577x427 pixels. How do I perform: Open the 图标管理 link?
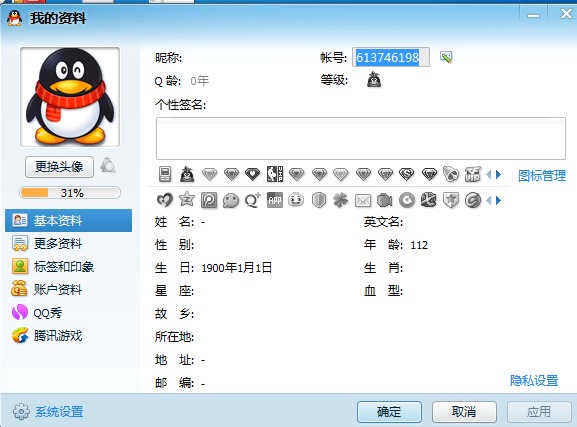tap(542, 176)
